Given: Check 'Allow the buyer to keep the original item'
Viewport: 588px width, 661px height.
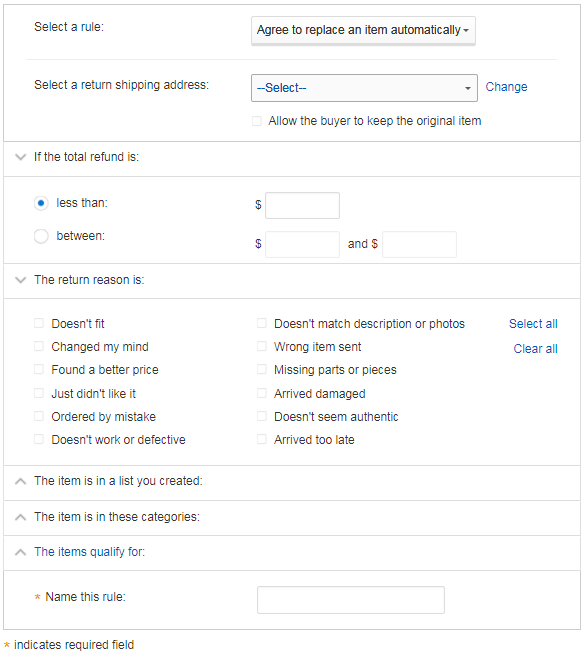Looking at the screenshot, I should click(257, 121).
